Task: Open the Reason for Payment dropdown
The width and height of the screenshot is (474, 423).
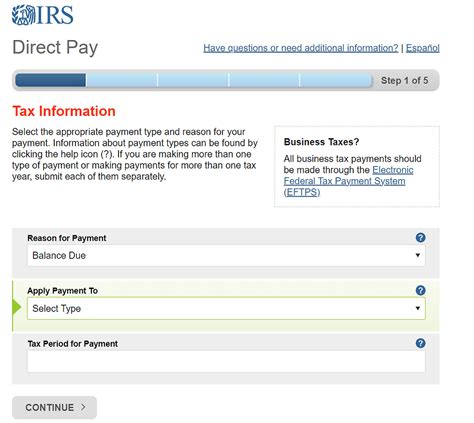Action: coord(226,256)
